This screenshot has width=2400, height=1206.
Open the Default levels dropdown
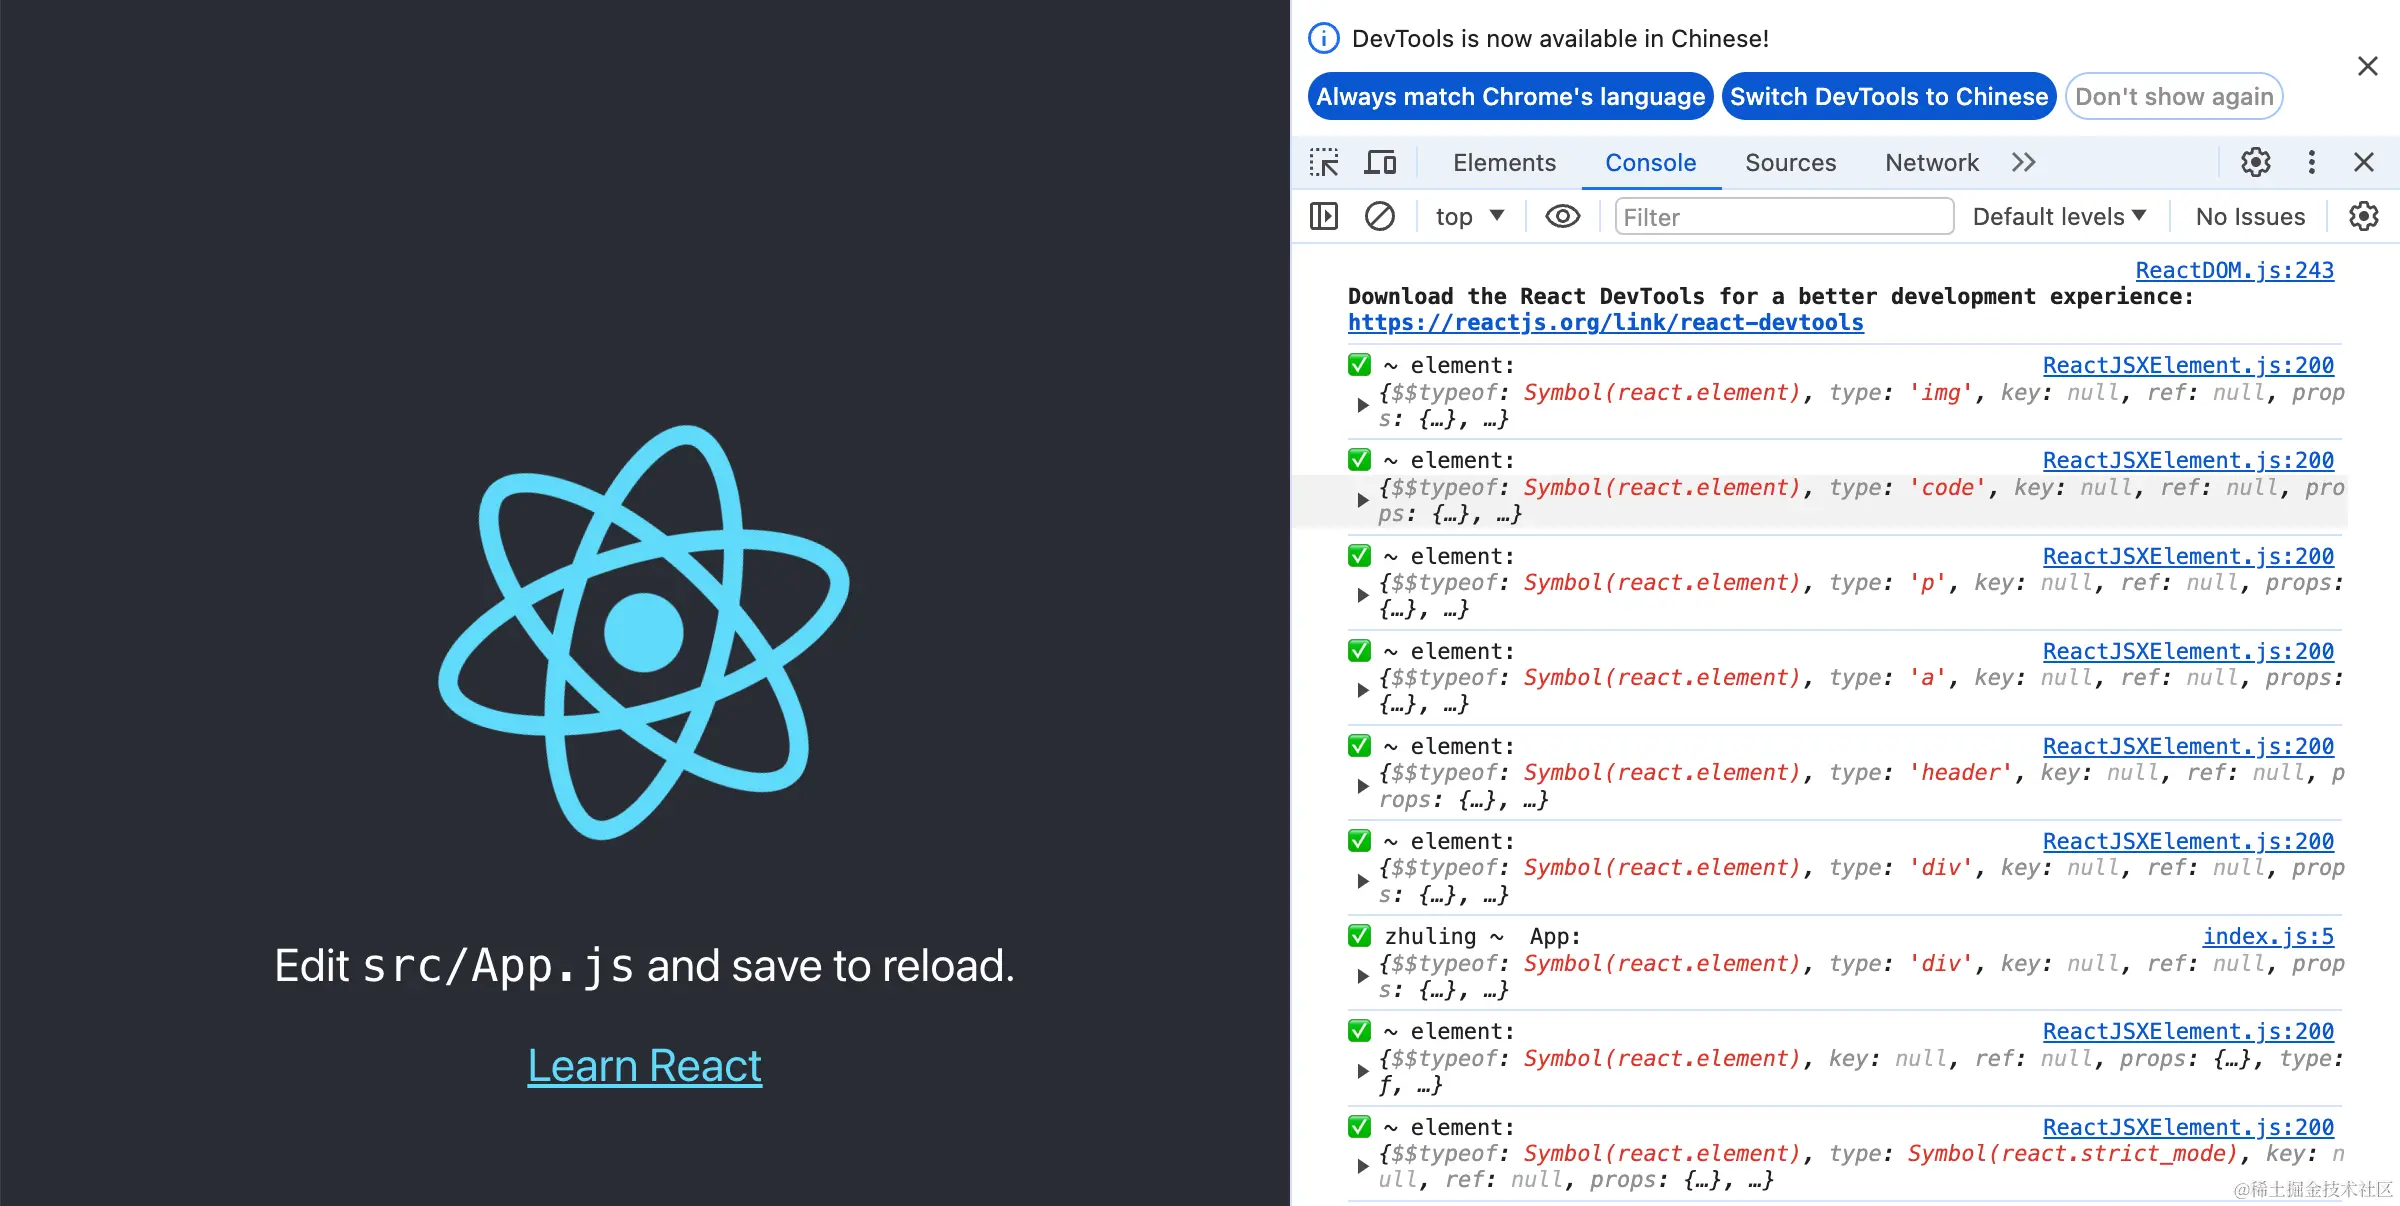click(x=2059, y=216)
